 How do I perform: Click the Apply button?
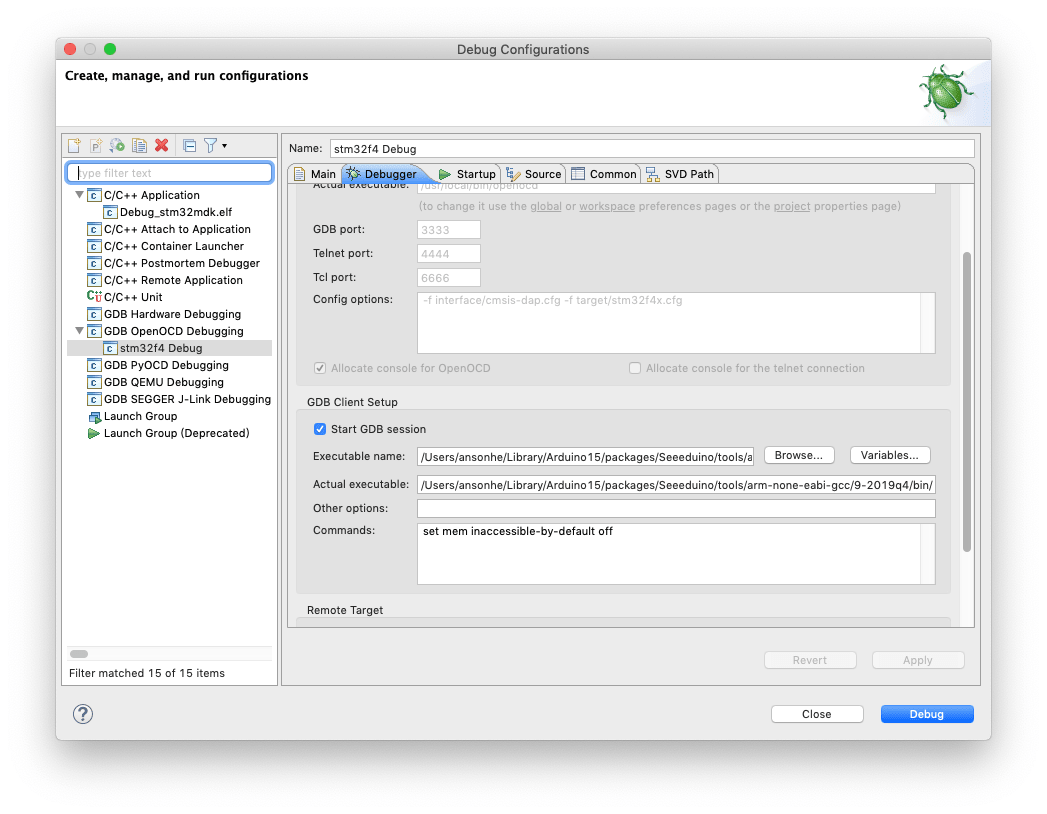tap(917, 660)
